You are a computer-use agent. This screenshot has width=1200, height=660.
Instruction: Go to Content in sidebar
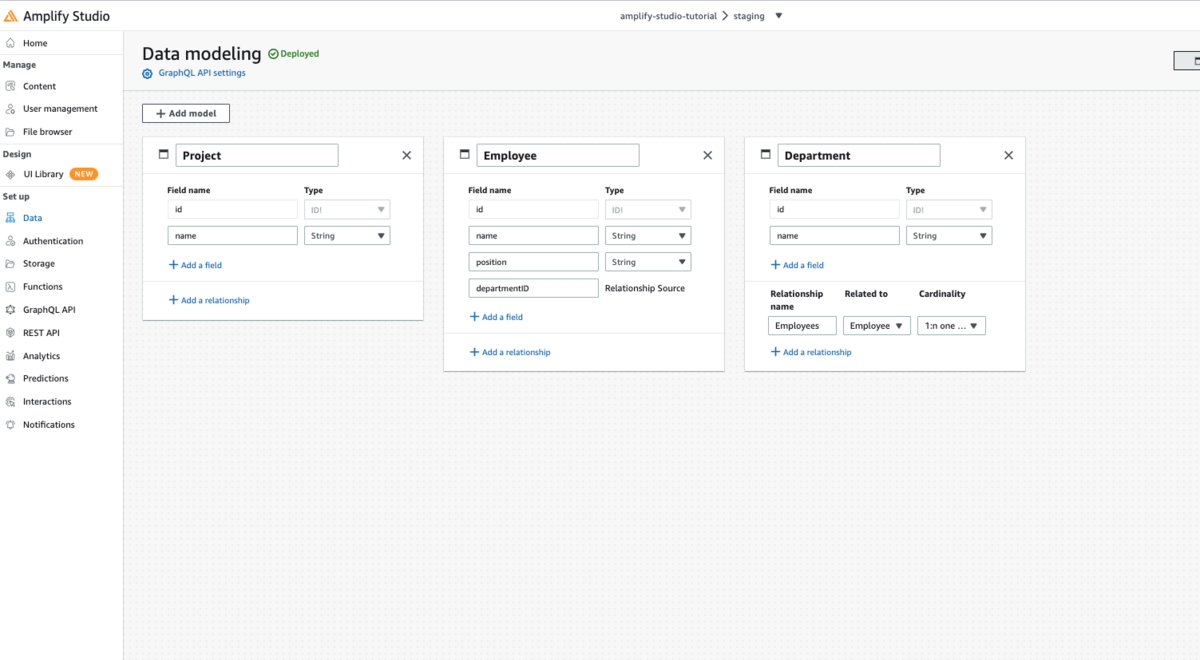(40, 86)
